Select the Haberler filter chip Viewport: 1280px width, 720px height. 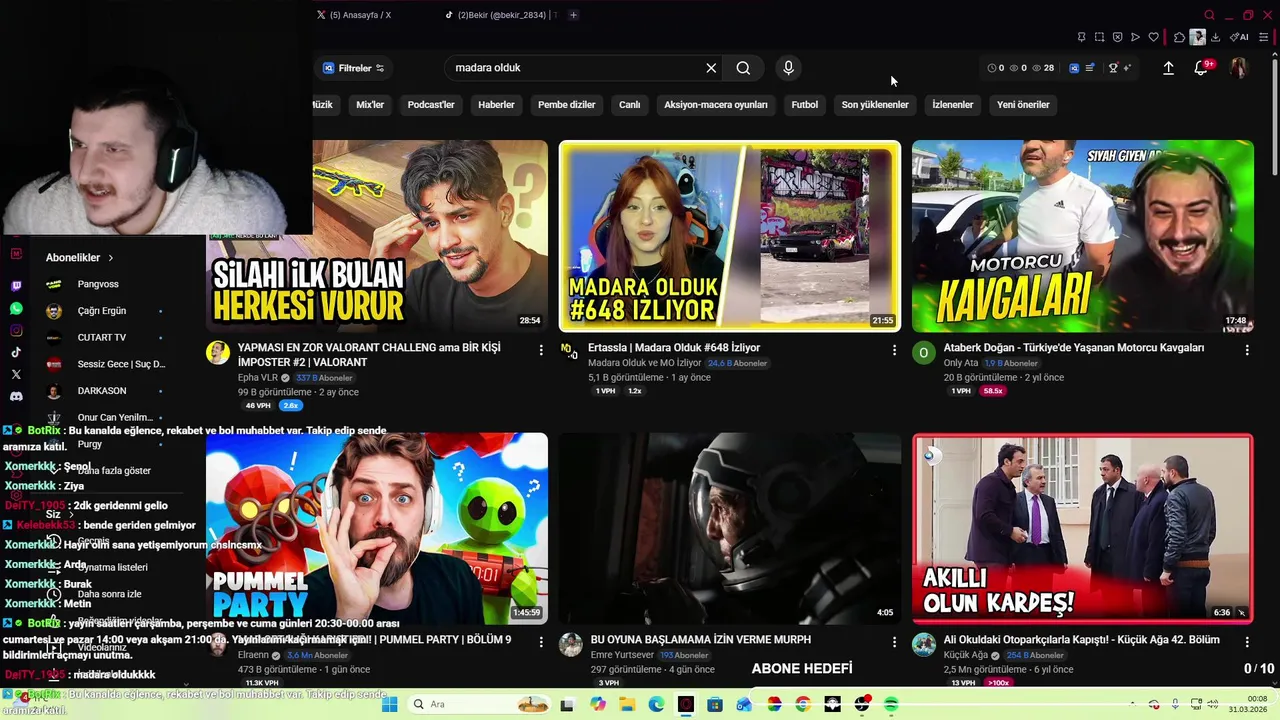[496, 105]
